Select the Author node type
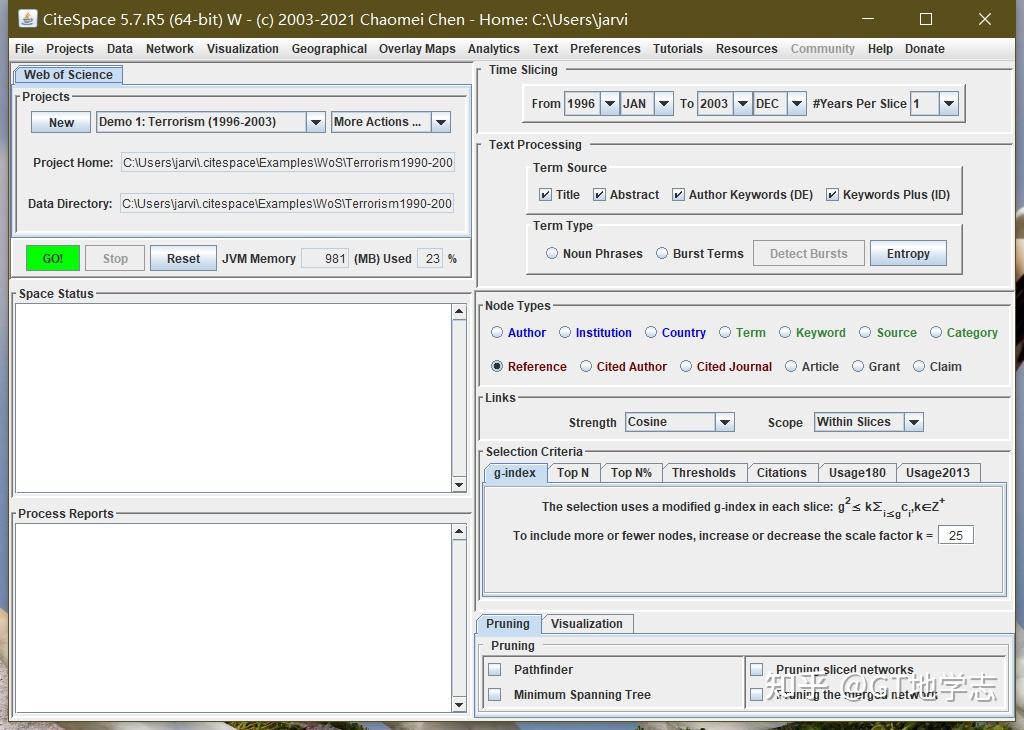 point(497,332)
